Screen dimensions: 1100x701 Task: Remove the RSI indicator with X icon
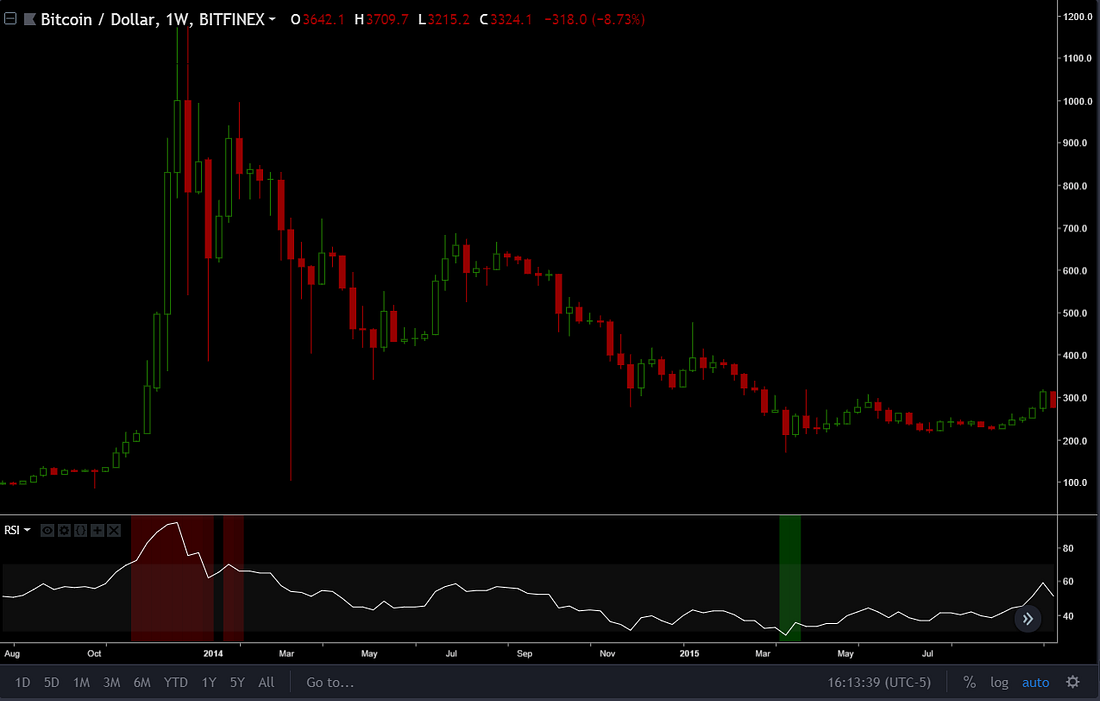(113, 530)
